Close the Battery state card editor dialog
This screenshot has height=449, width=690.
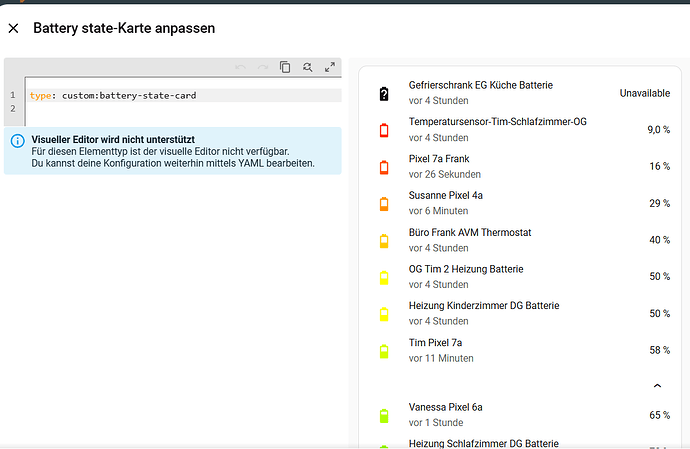[14, 29]
